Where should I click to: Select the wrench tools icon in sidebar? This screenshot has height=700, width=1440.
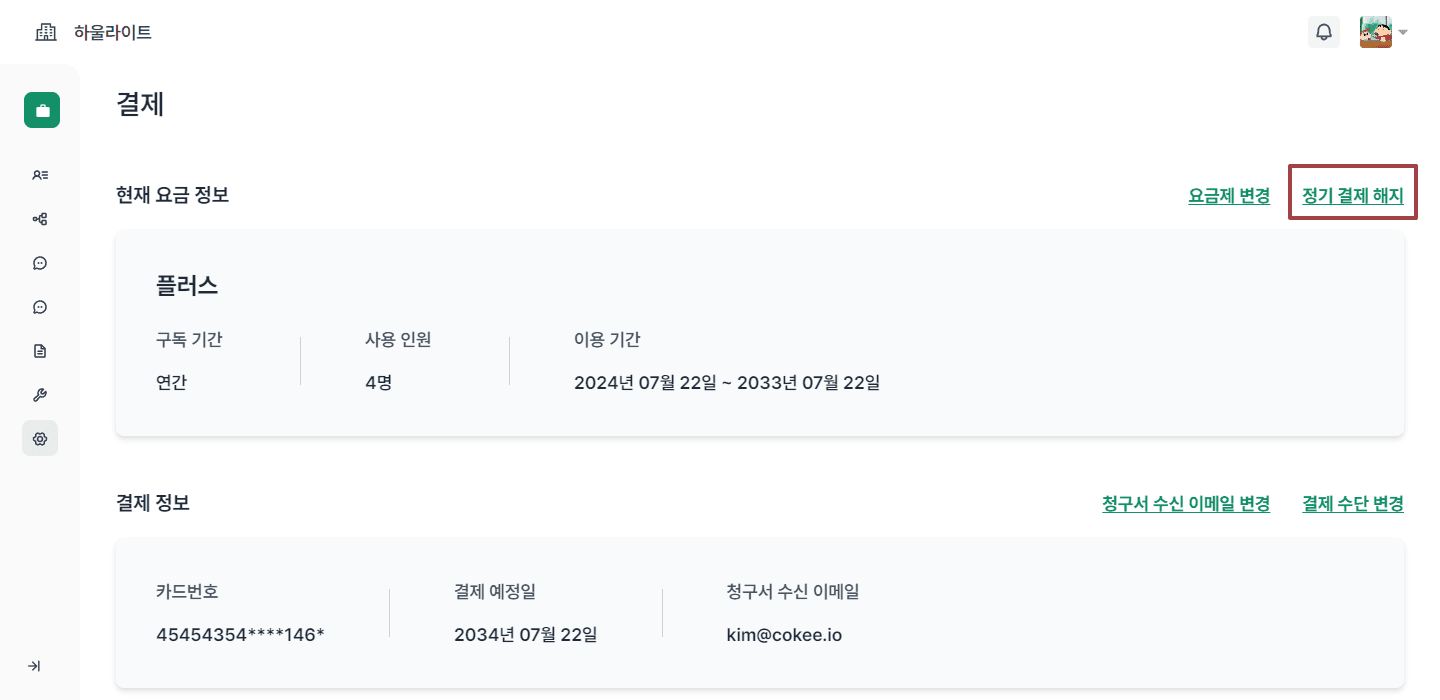click(x=39, y=394)
